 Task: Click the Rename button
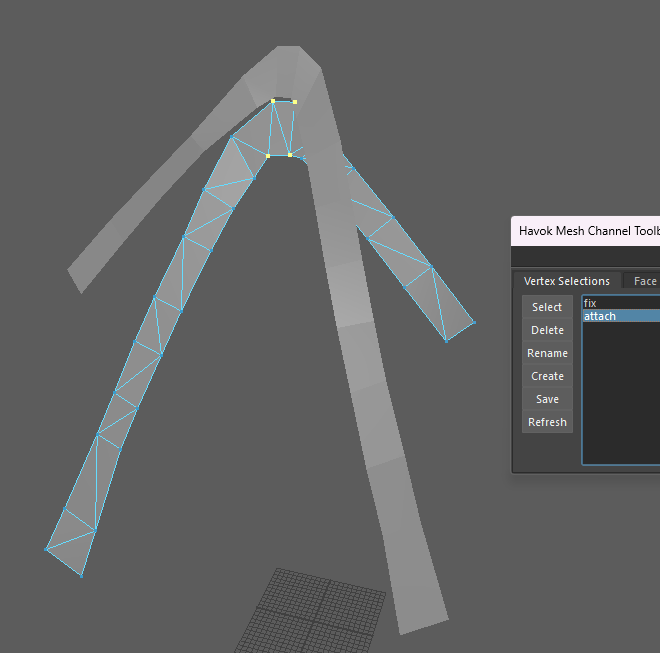click(547, 353)
